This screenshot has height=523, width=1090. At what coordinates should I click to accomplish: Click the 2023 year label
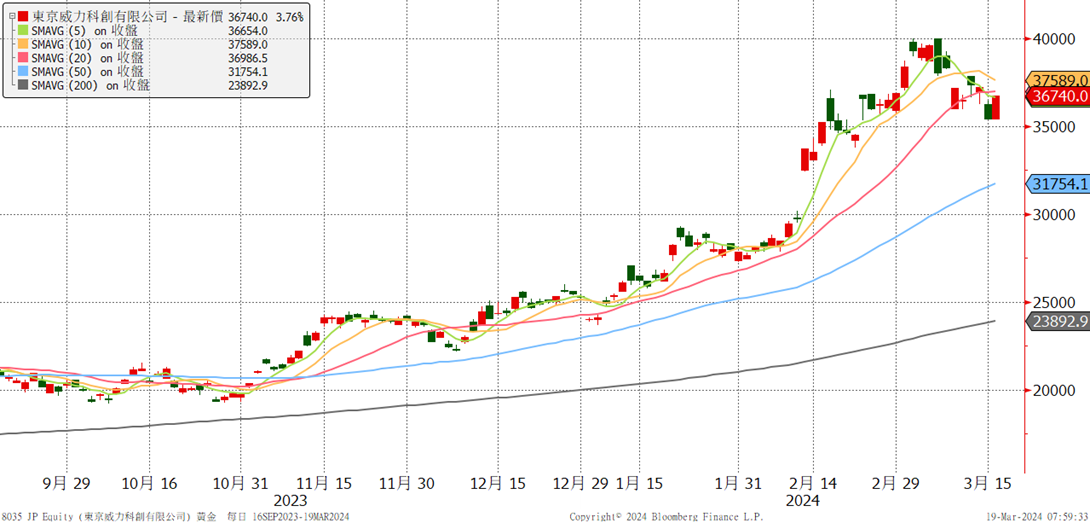pyautogui.click(x=291, y=501)
